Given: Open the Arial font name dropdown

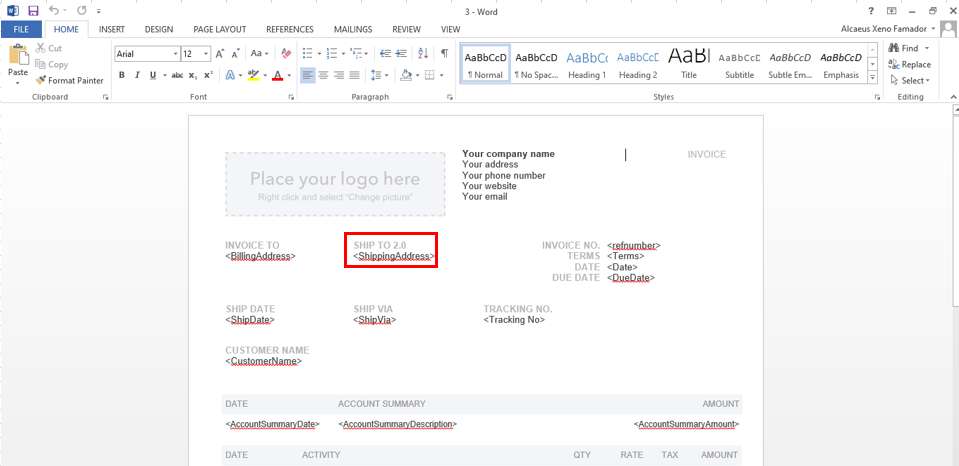Looking at the screenshot, I should coord(176,54).
